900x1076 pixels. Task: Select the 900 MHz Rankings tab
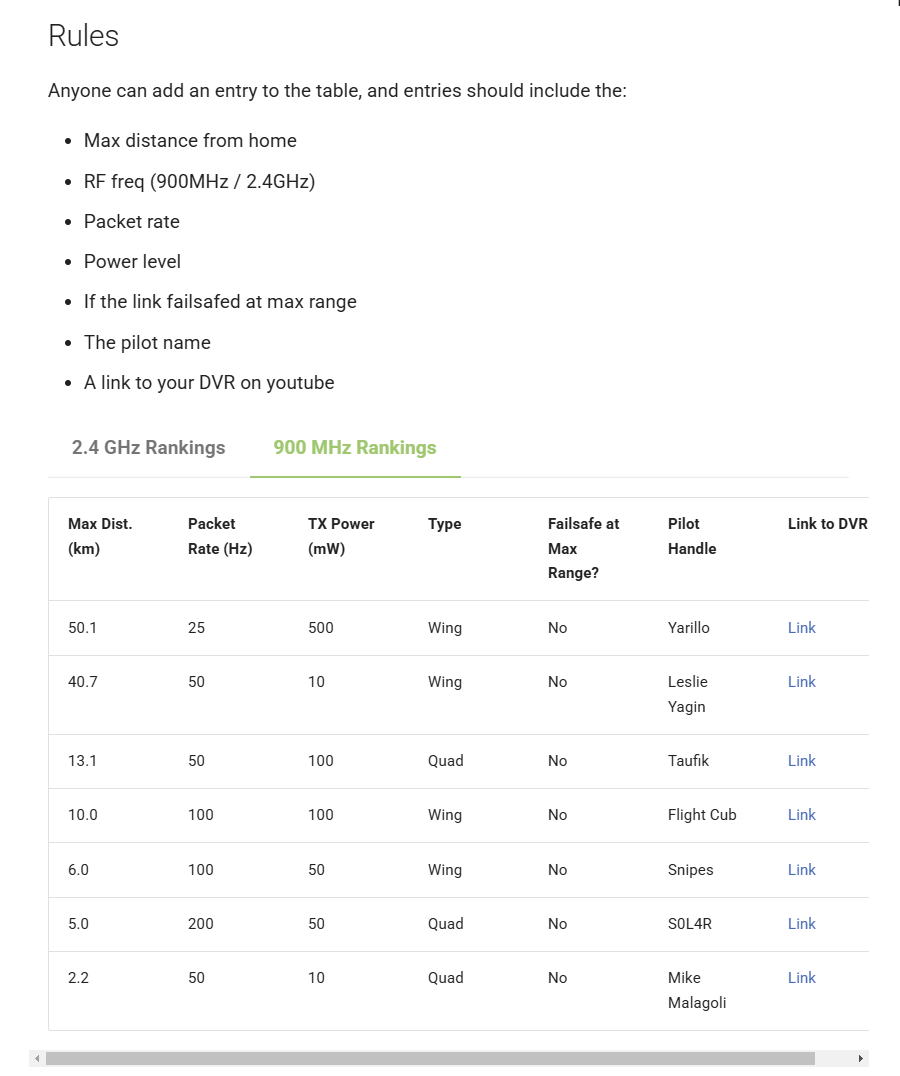(355, 448)
